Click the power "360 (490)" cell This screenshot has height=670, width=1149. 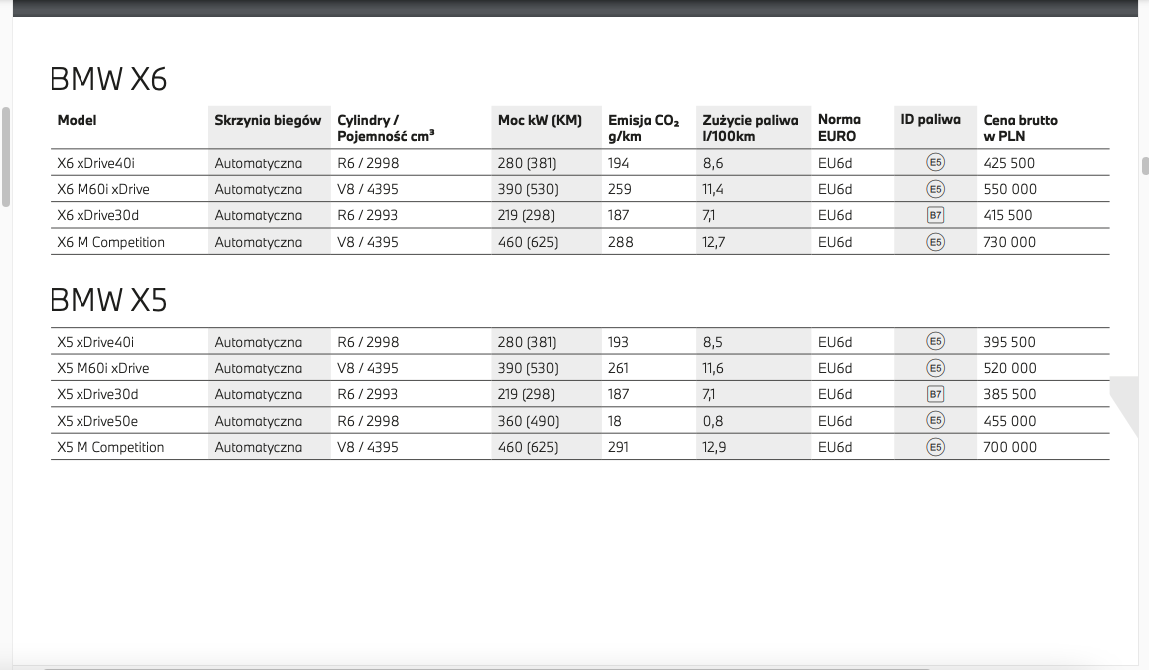pyautogui.click(x=528, y=421)
